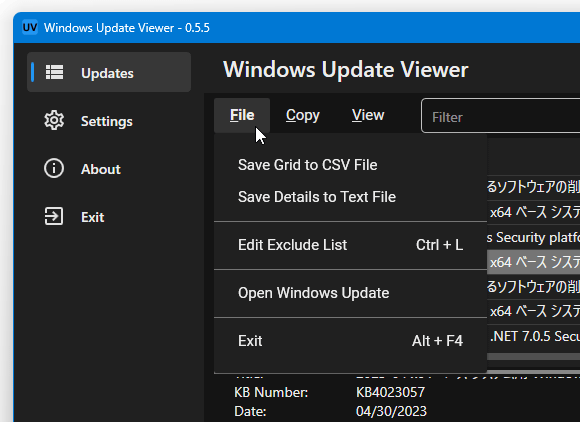Click the KB4023057 value in details

click(390, 392)
